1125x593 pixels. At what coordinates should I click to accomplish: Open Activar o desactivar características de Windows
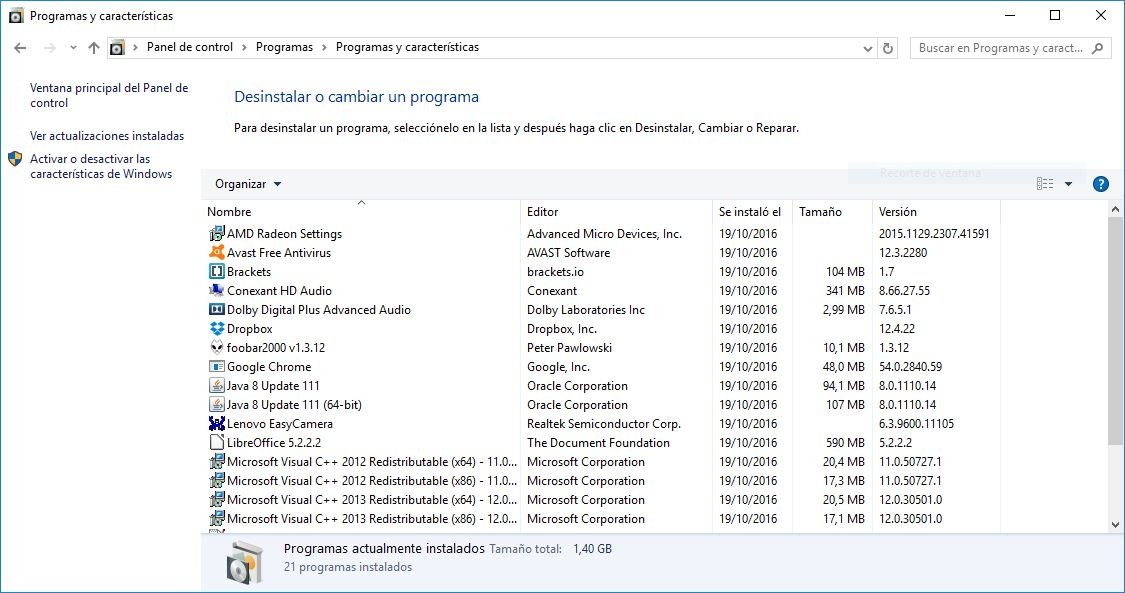click(x=101, y=166)
